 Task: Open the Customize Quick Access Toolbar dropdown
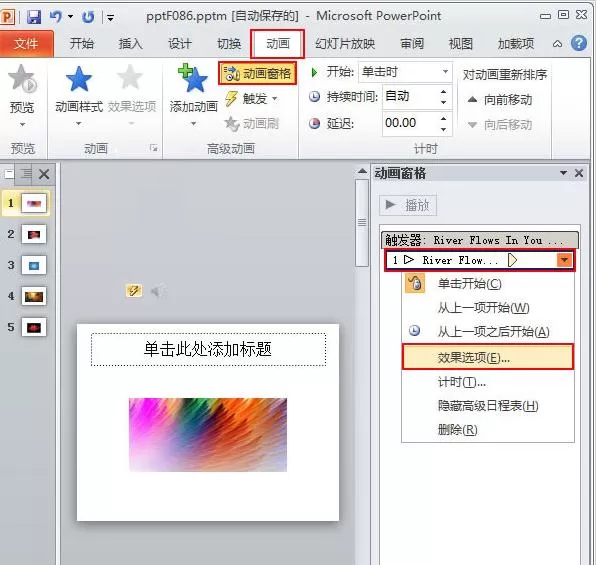point(110,17)
